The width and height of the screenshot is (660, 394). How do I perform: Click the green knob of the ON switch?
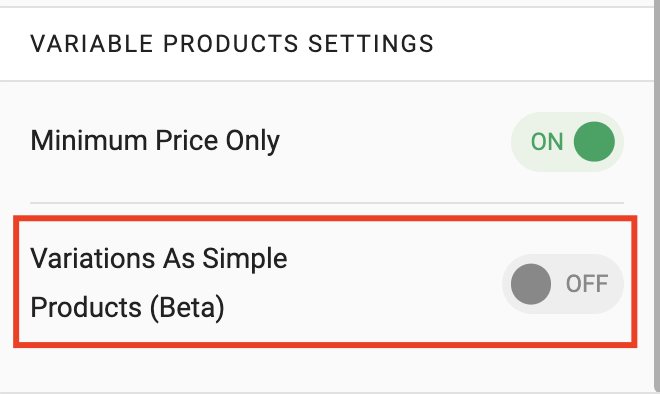(x=594, y=141)
